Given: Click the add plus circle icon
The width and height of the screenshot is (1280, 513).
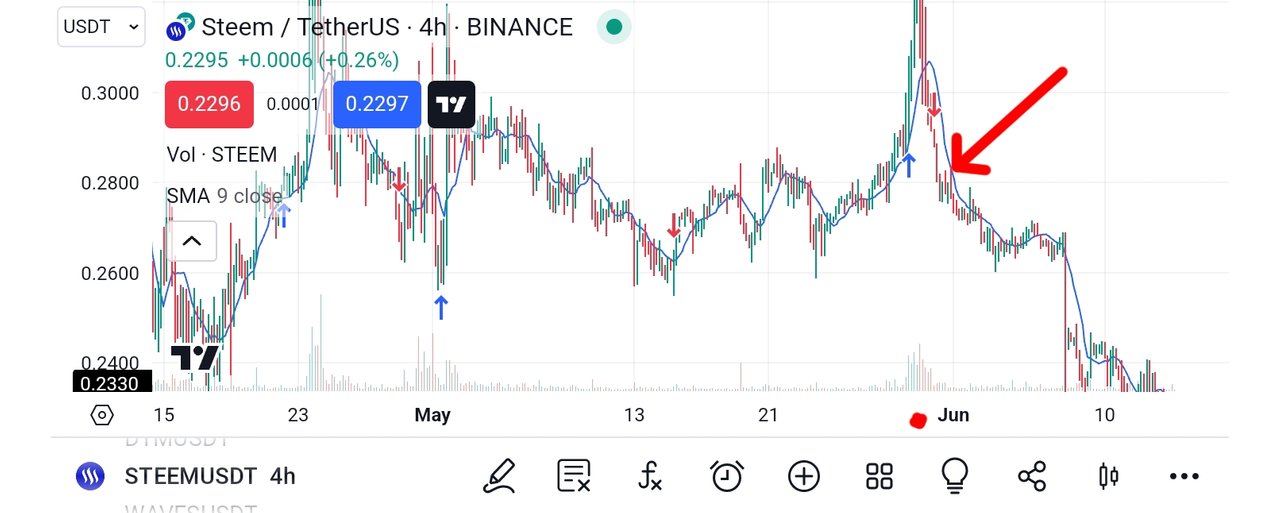Looking at the screenshot, I should [804, 476].
